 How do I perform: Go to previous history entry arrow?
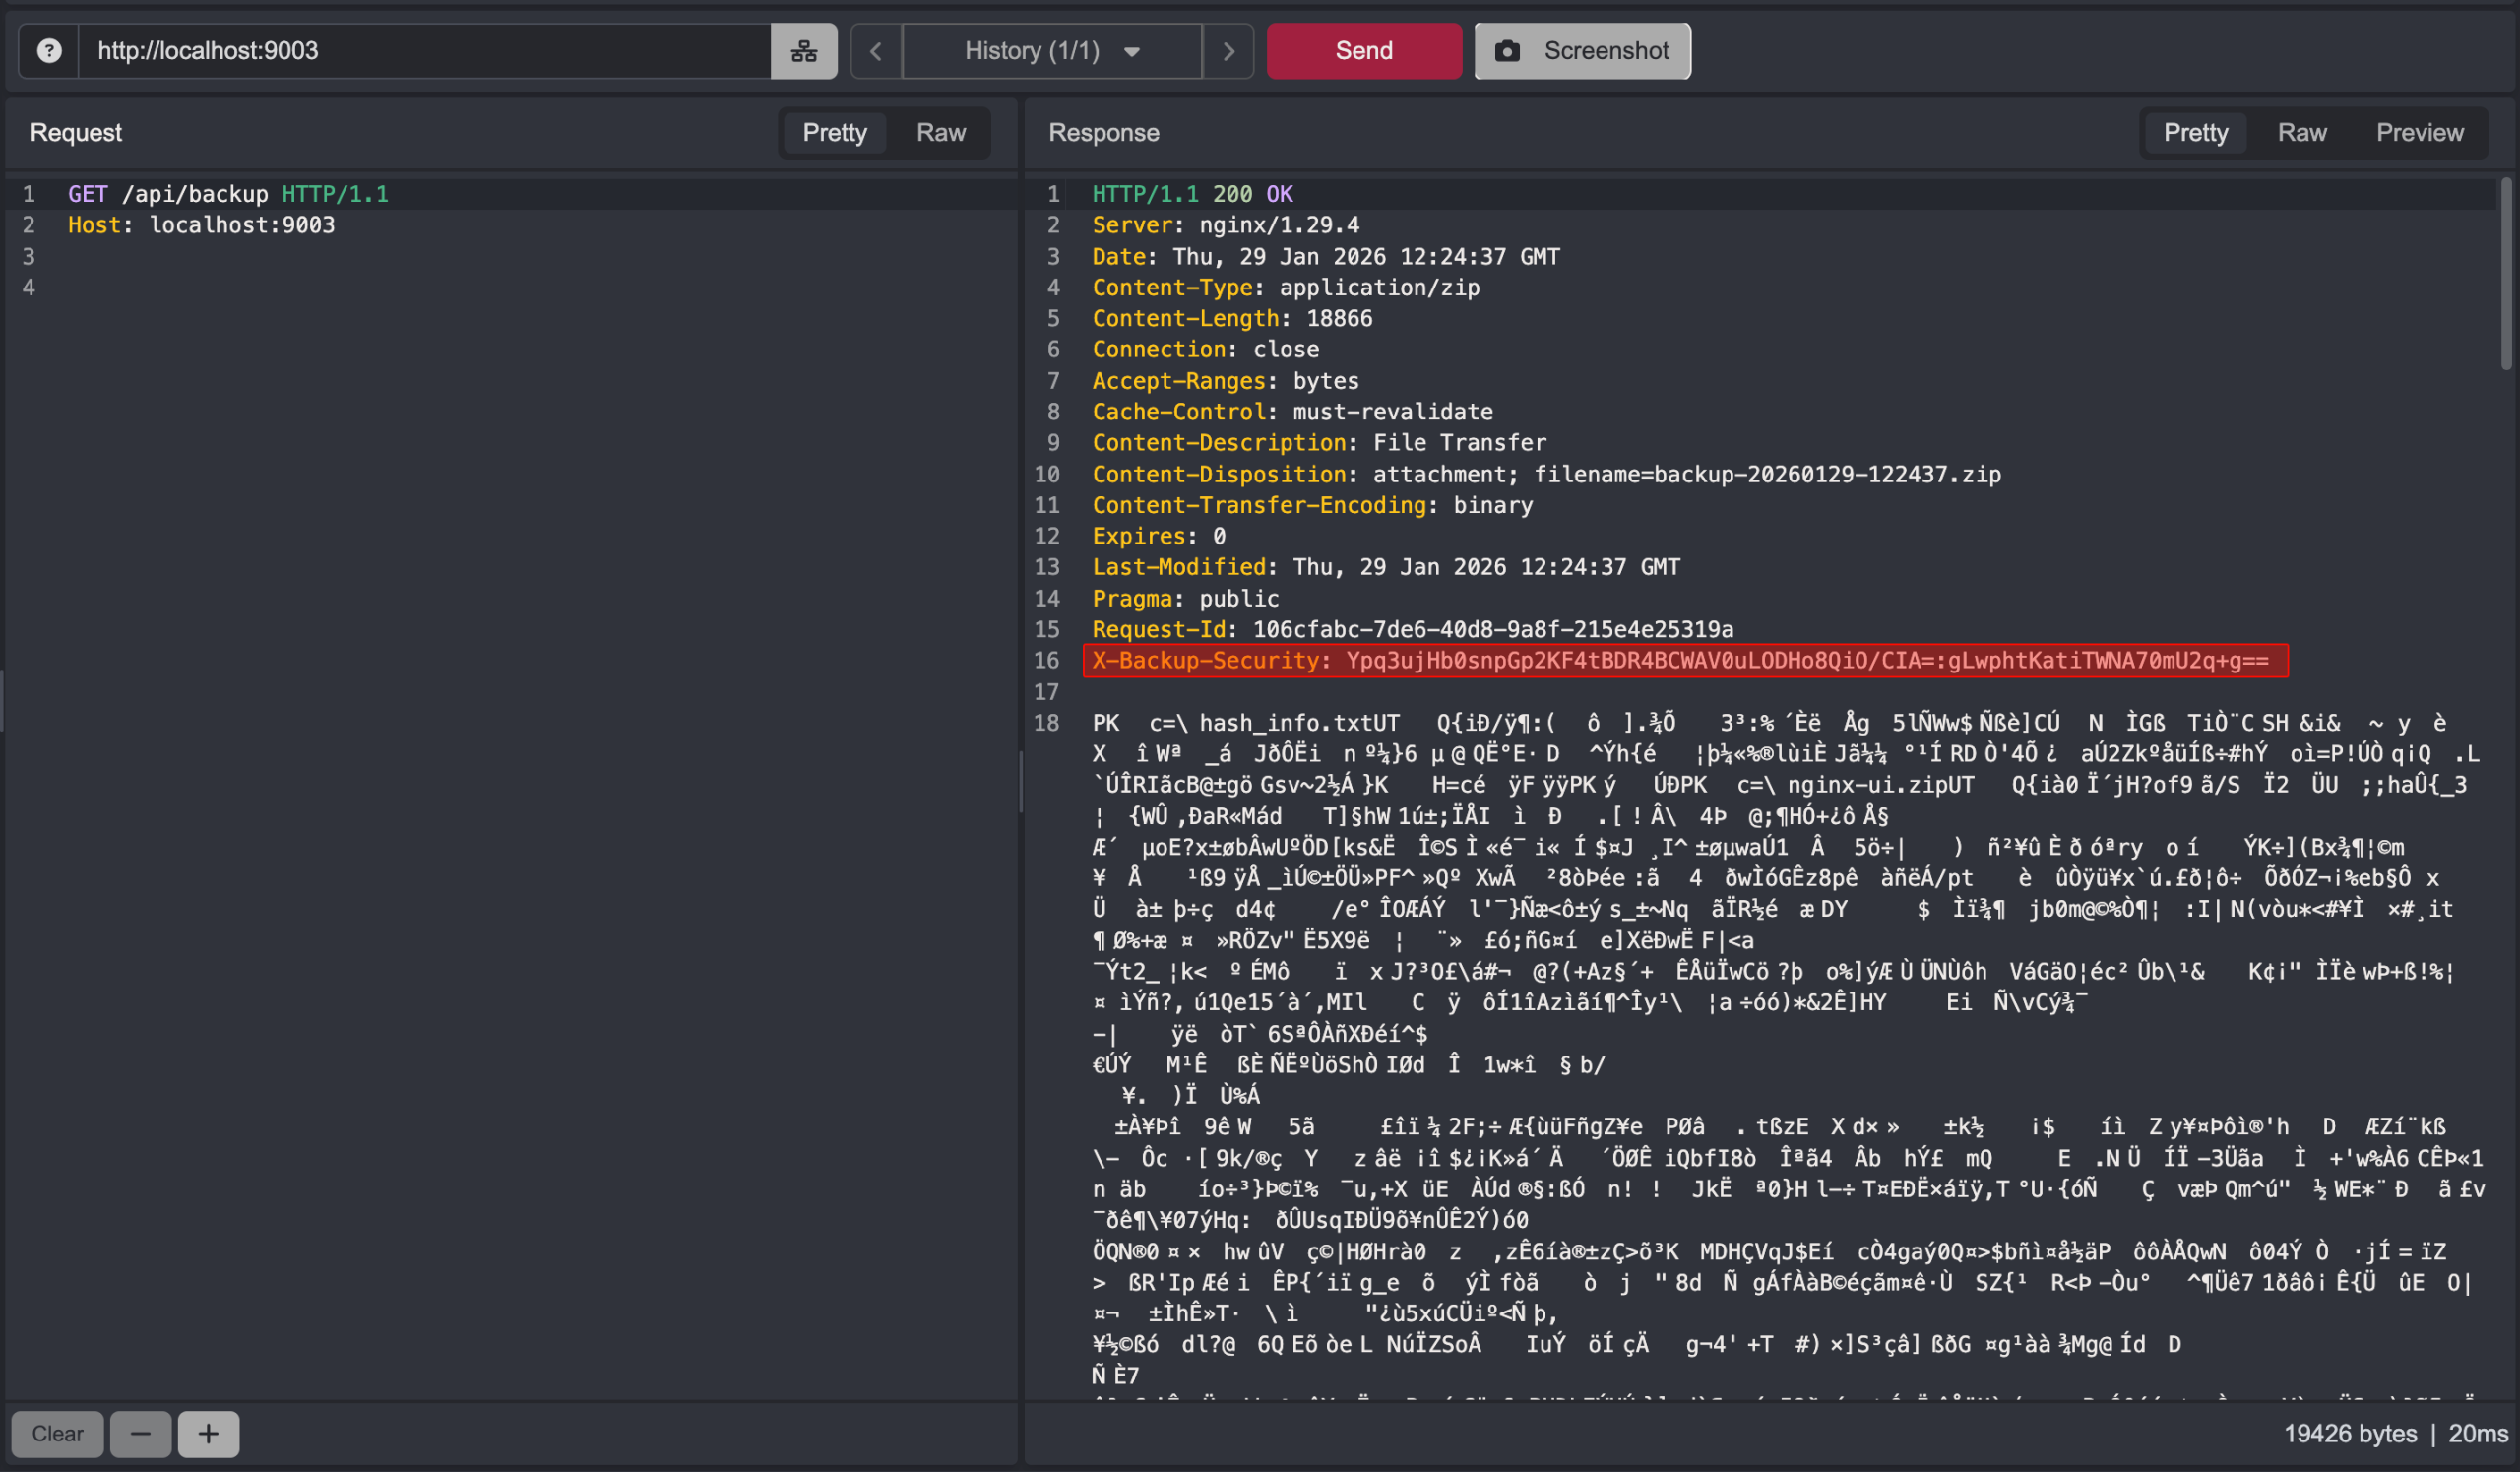[876, 51]
